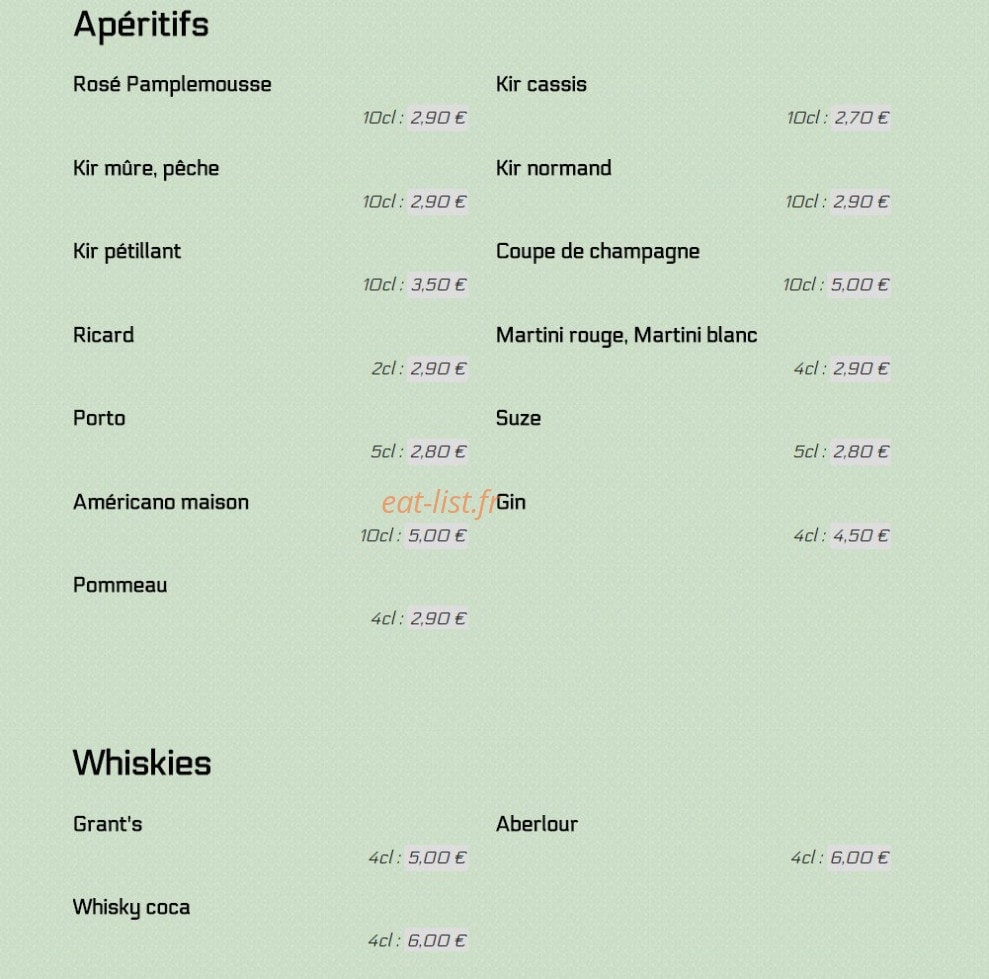
Task: Click the Kir cassis item name
Action: (x=541, y=84)
